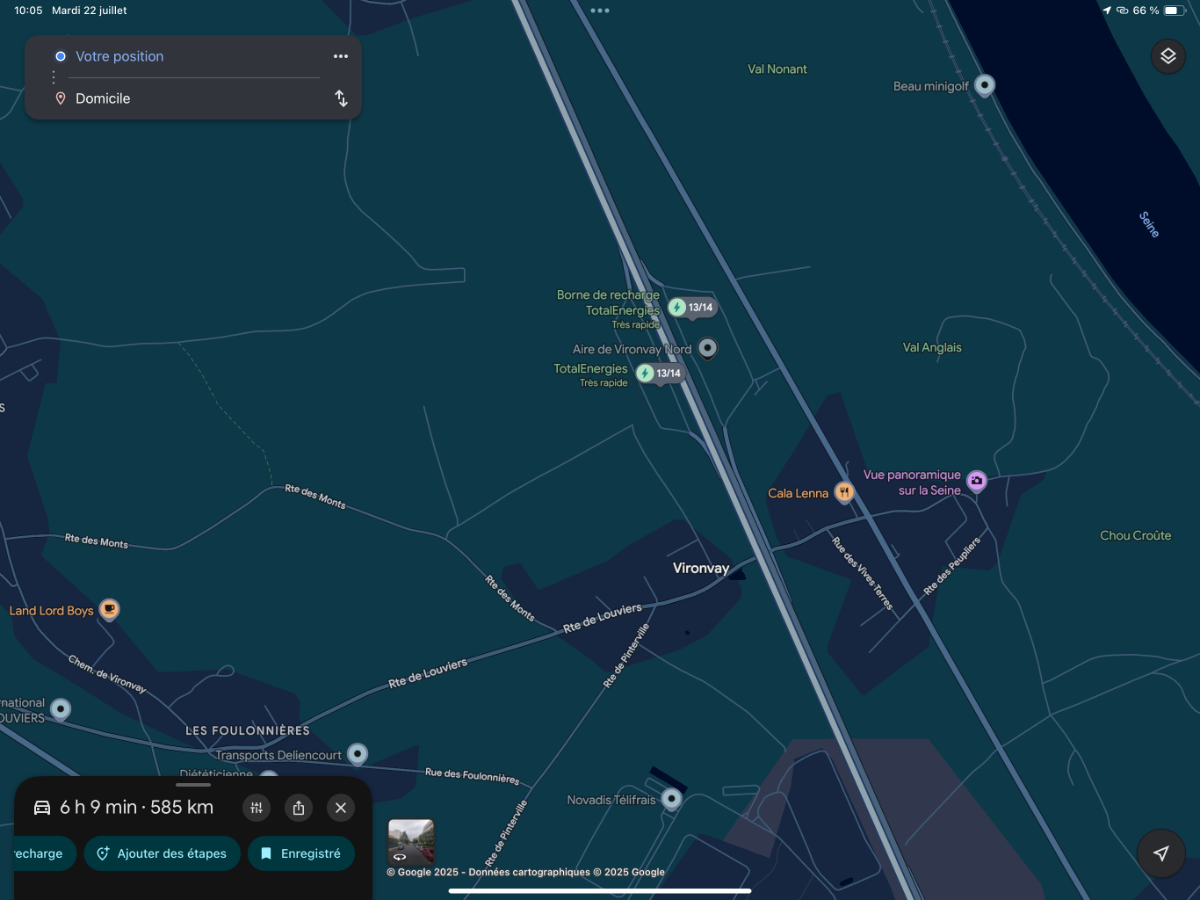
Task: Share the route directions
Action: pyautogui.click(x=299, y=808)
